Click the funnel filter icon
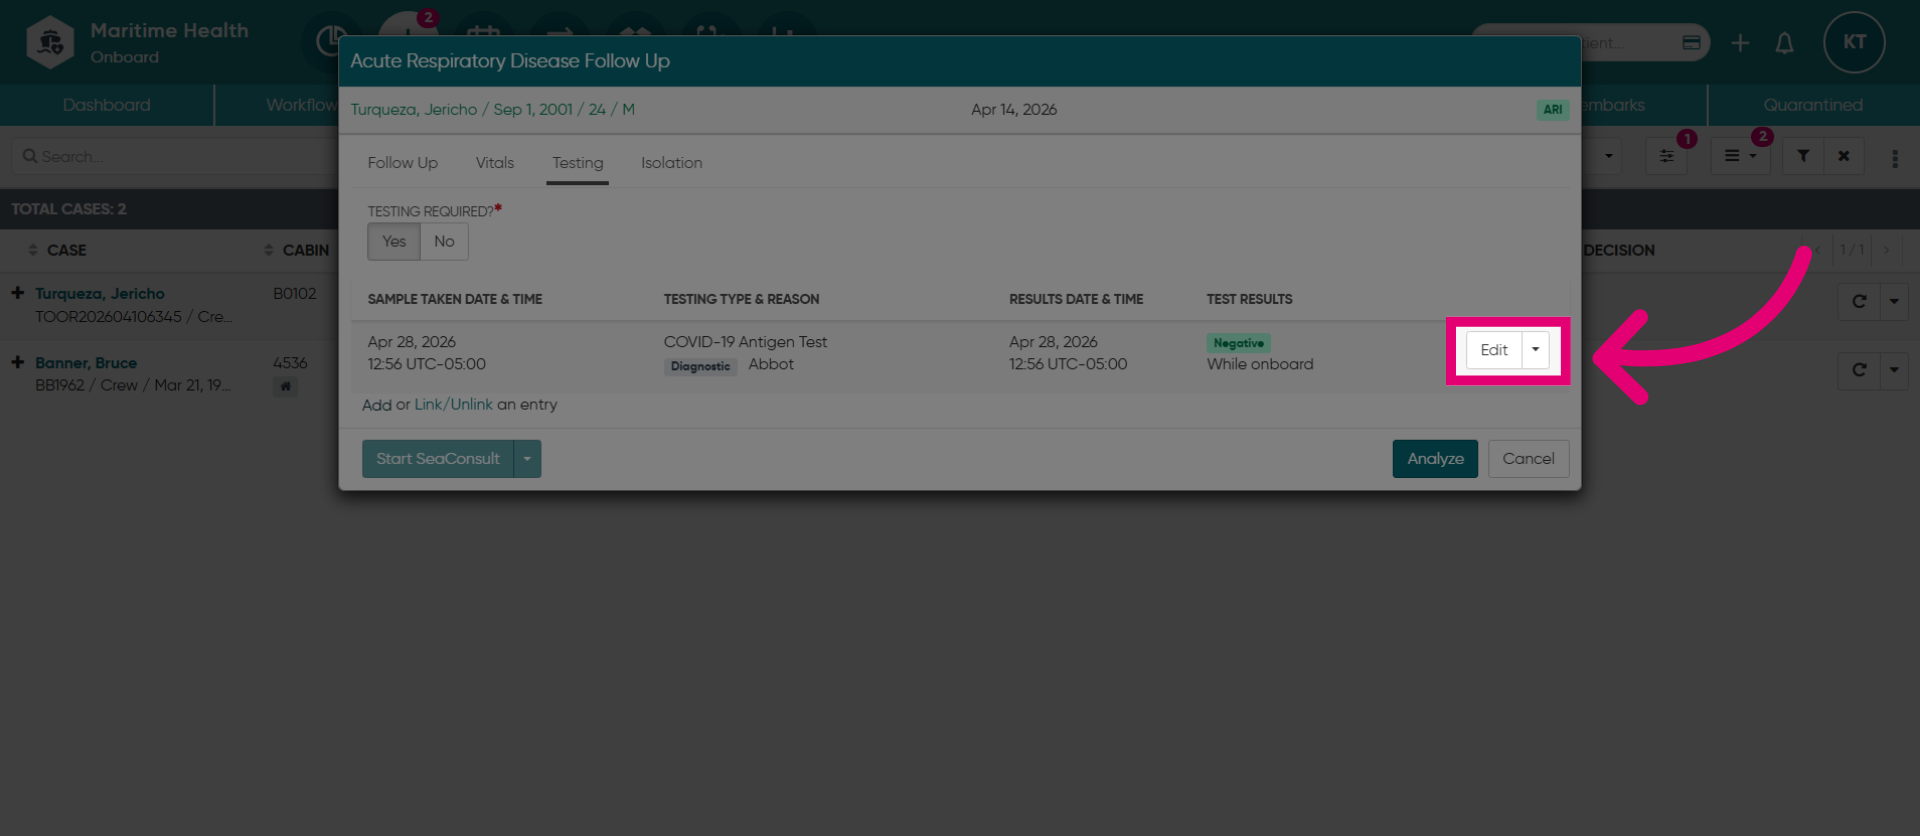1920x836 pixels. [x=1803, y=156]
